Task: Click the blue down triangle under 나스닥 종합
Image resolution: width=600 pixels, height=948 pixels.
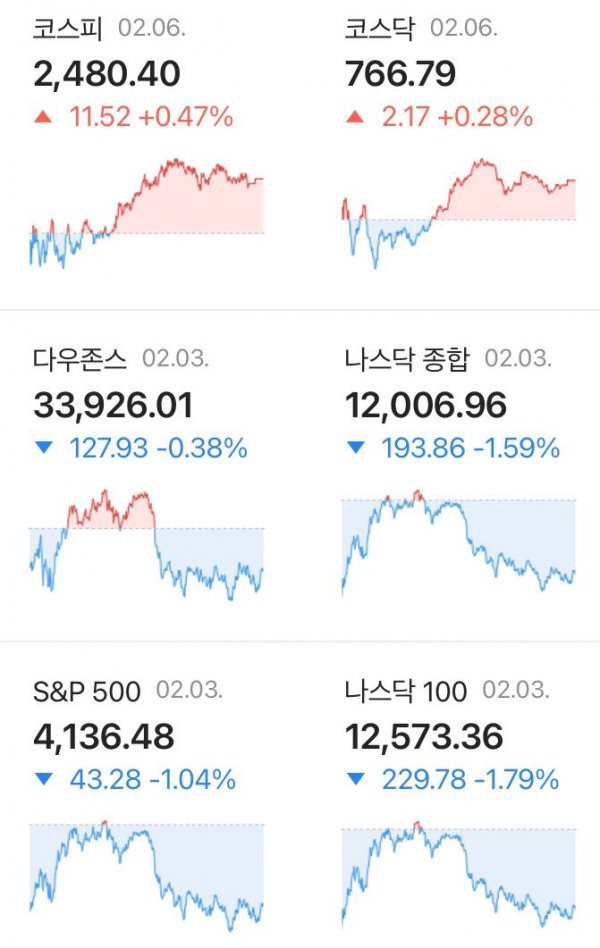Action: [x=356, y=447]
